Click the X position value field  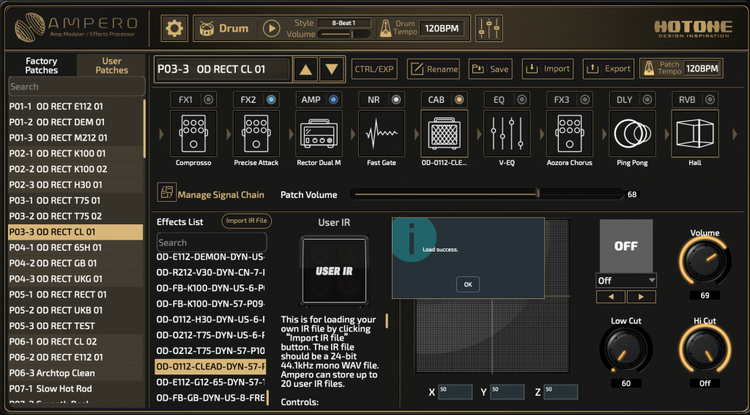(x=455, y=392)
